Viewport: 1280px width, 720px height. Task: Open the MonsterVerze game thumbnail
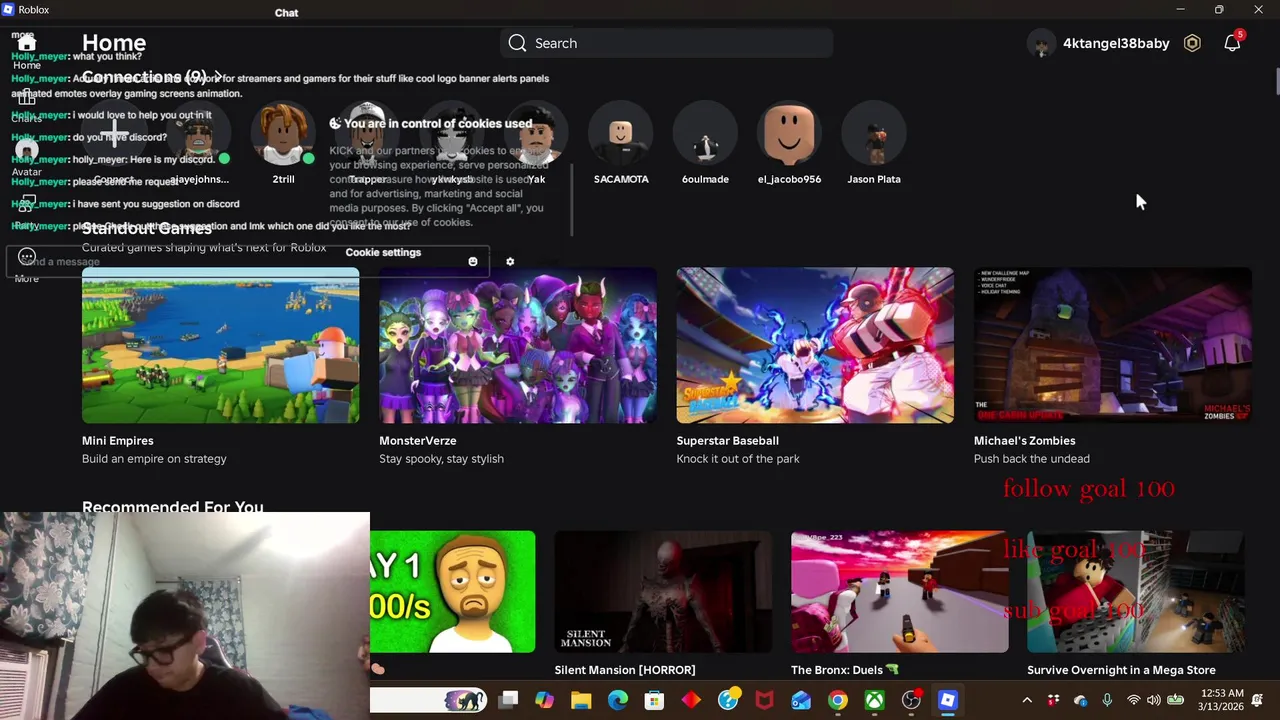518,345
